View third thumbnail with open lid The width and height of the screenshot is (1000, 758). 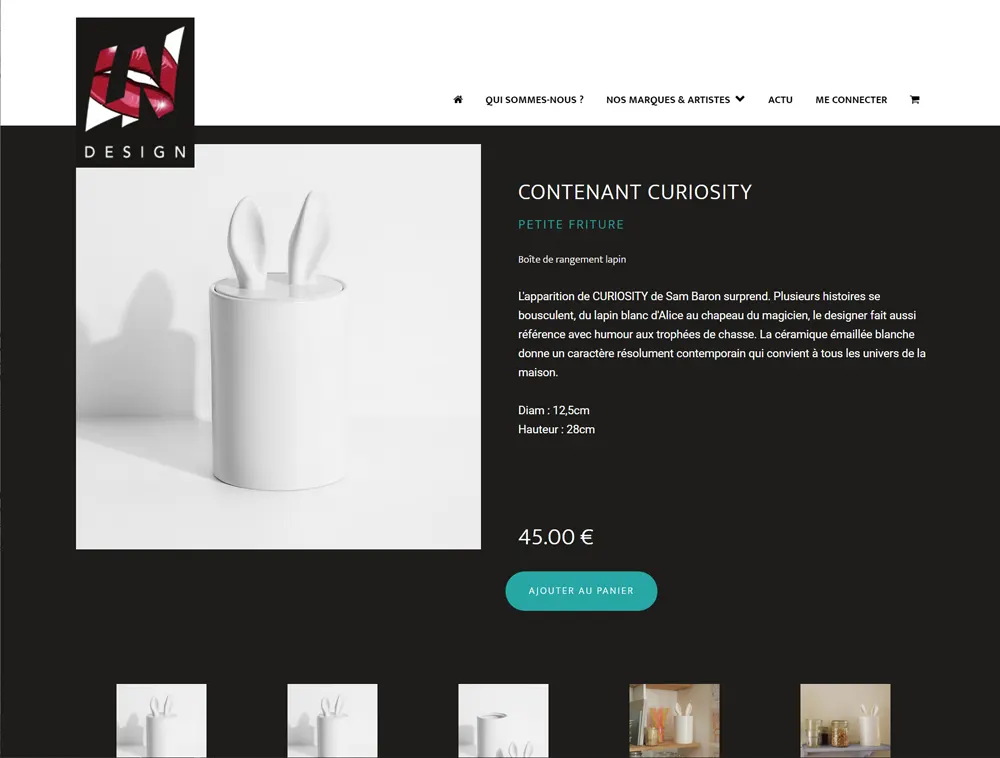tap(503, 721)
